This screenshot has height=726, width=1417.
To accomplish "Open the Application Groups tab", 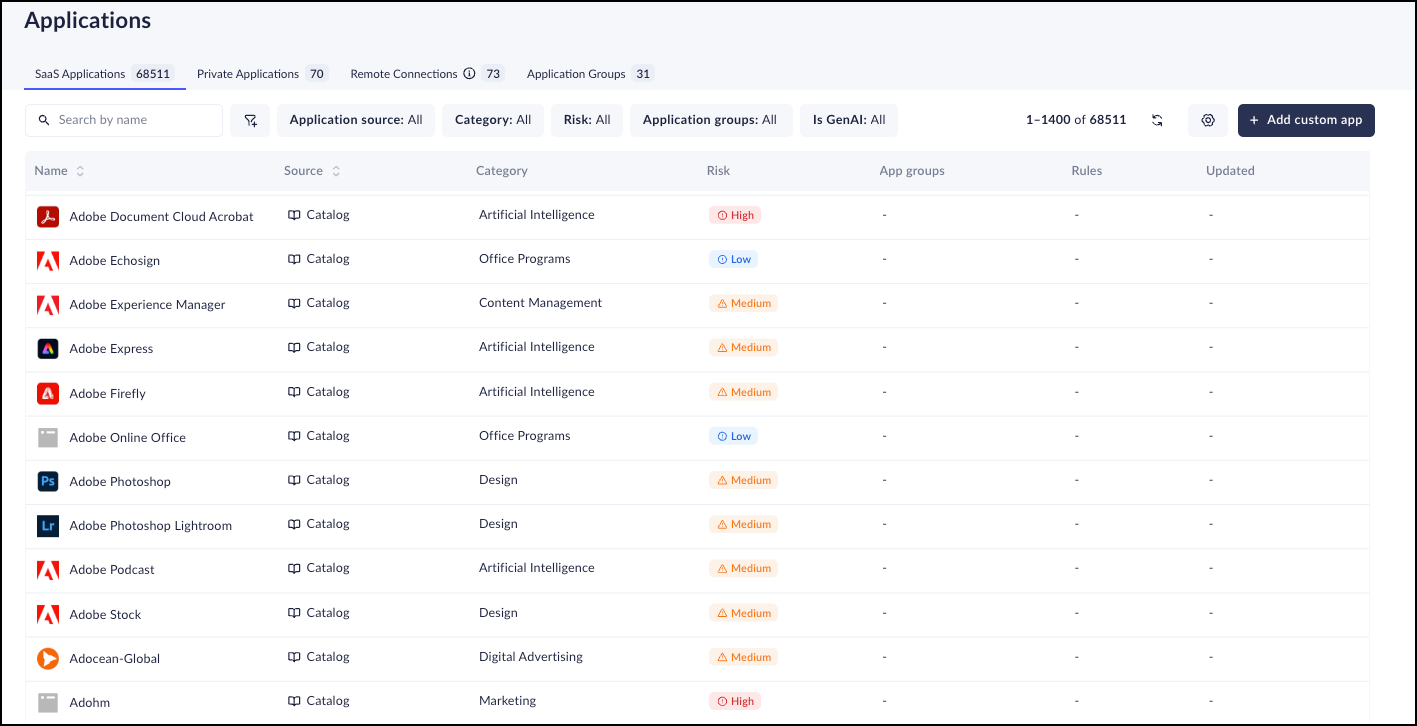I will 576,74.
